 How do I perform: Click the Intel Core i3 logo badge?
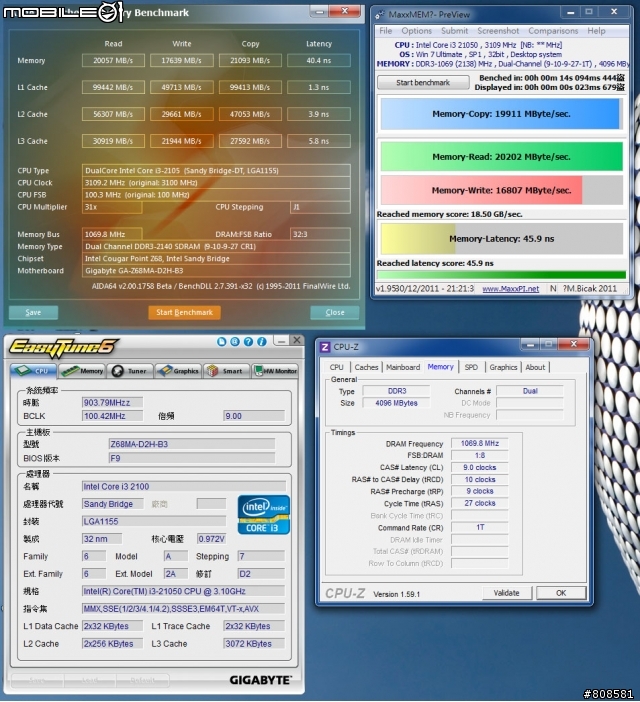pos(264,514)
